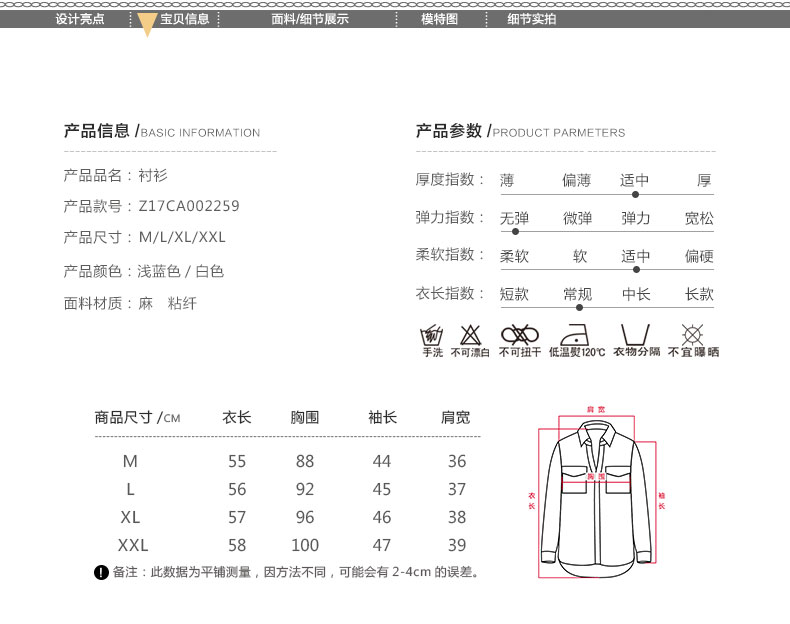790x624 pixels.
Task: Click the hand wash care icon
Action: [432, 335]
